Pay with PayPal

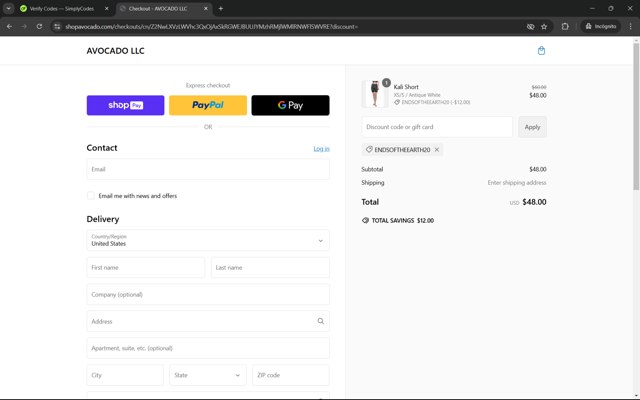[x=208, y=105]
